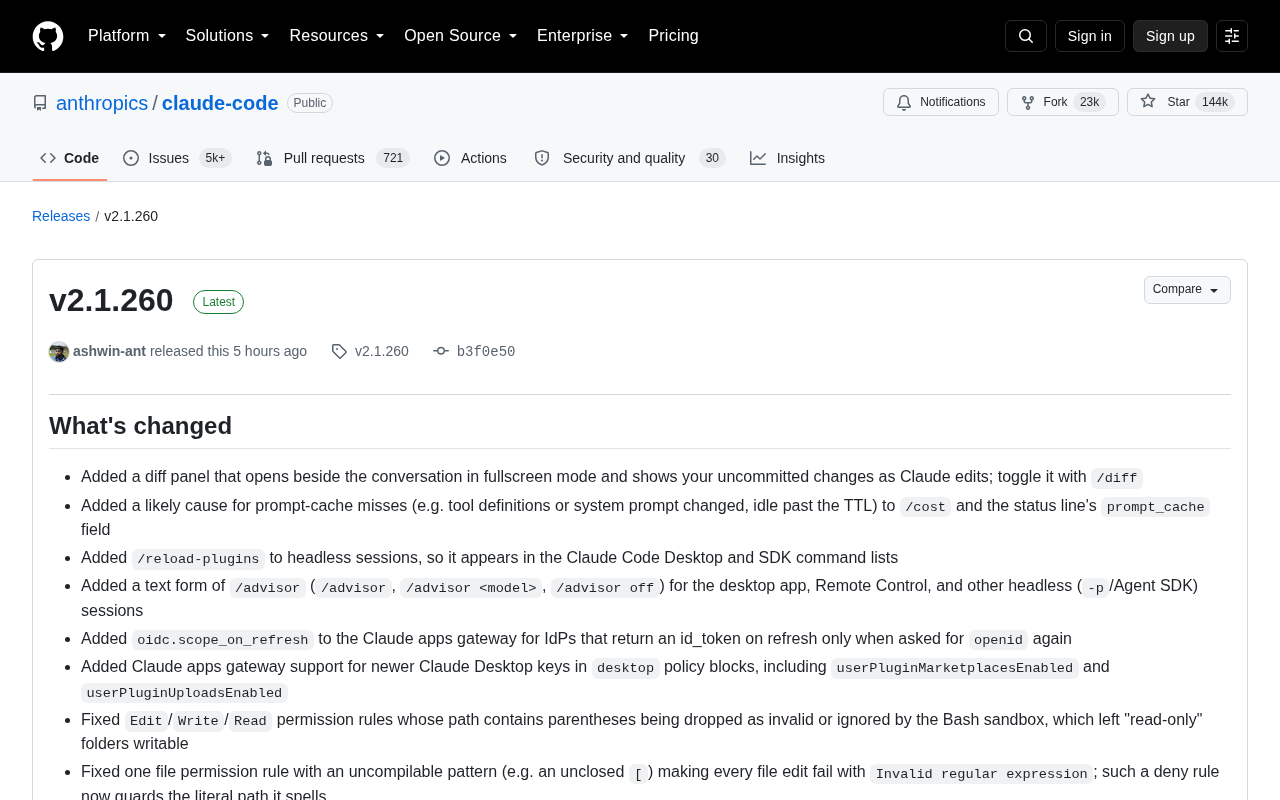Click the 721 pull requests counter
Image resolution: width=1280 pixels, height=800 pixels.
[393, 158]
